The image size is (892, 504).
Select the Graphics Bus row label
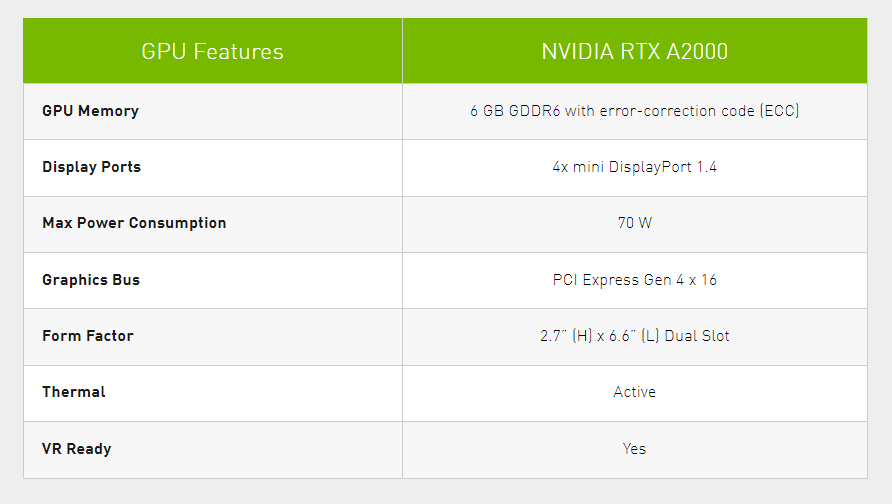(x=91, y=280)
